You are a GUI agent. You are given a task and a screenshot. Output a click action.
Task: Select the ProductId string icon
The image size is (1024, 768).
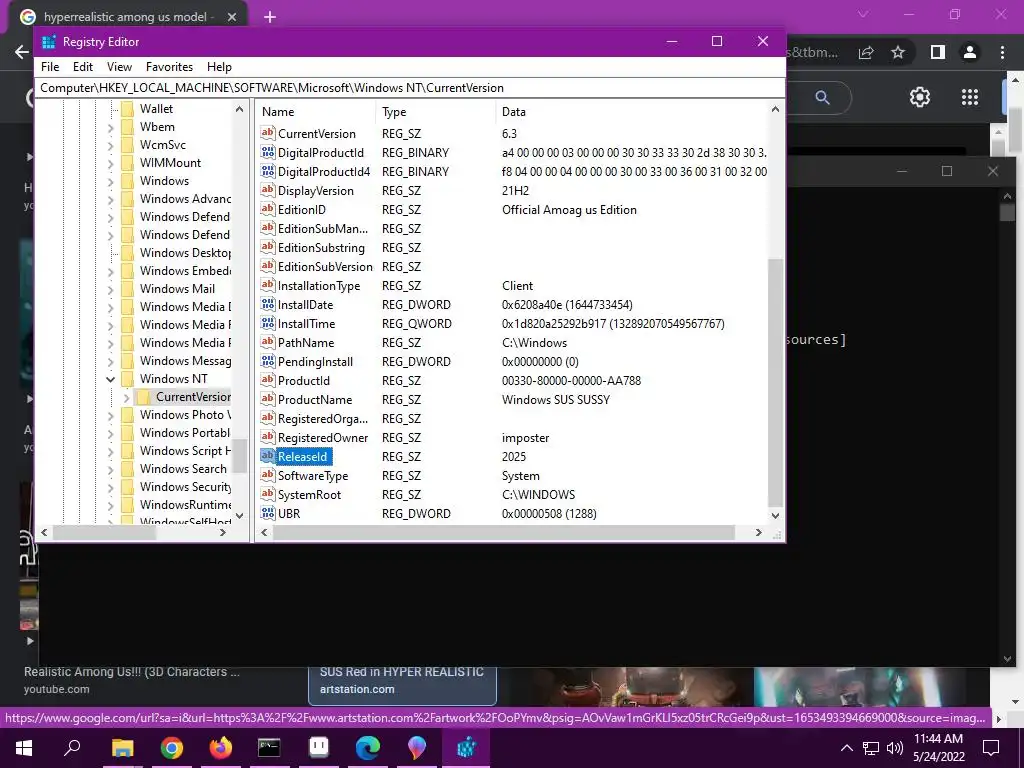tap(268, 379)
